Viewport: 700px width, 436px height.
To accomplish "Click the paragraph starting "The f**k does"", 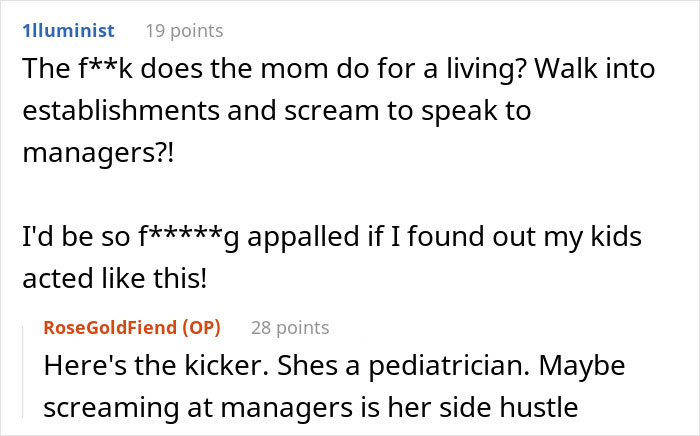I will [339, 110].
